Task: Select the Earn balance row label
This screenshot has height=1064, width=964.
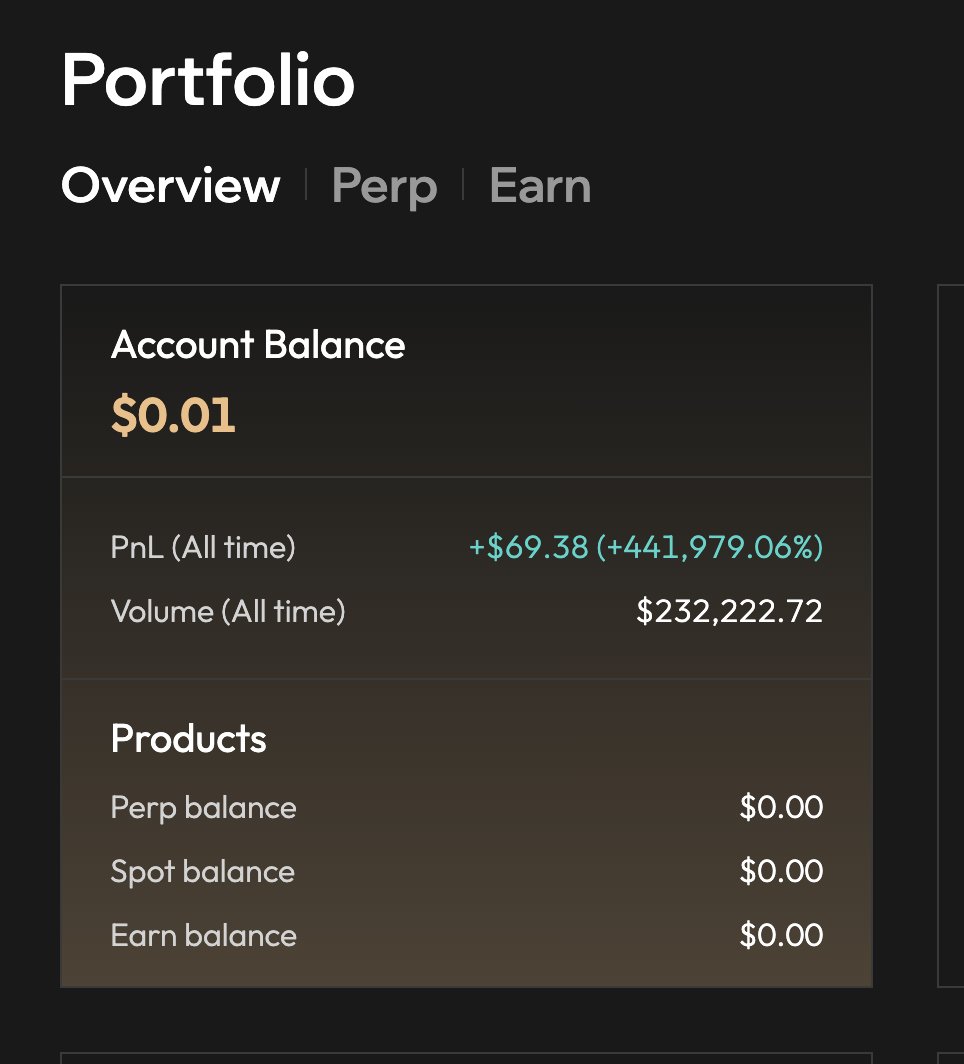Action: click(x=204, y=936)
